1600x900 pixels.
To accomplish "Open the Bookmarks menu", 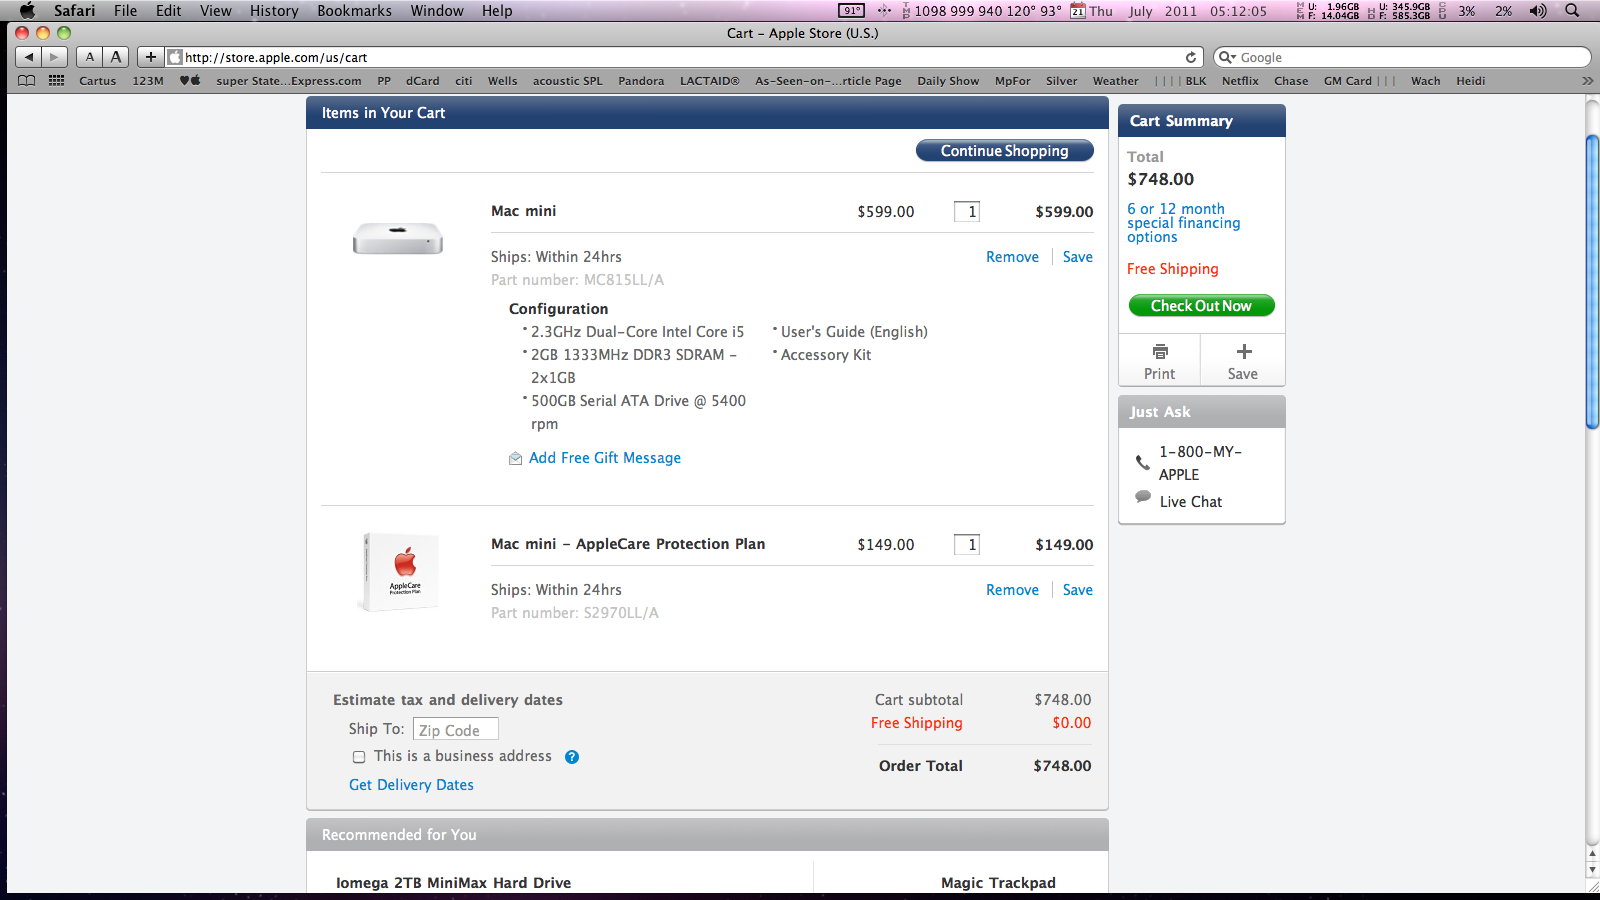I will 354,11.
